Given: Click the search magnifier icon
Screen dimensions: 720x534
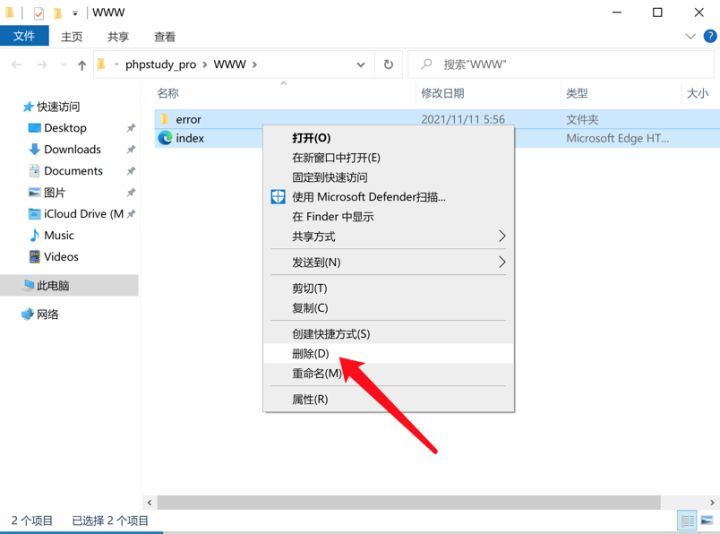Looking at the screenshot, I should (x=427, y=64).
